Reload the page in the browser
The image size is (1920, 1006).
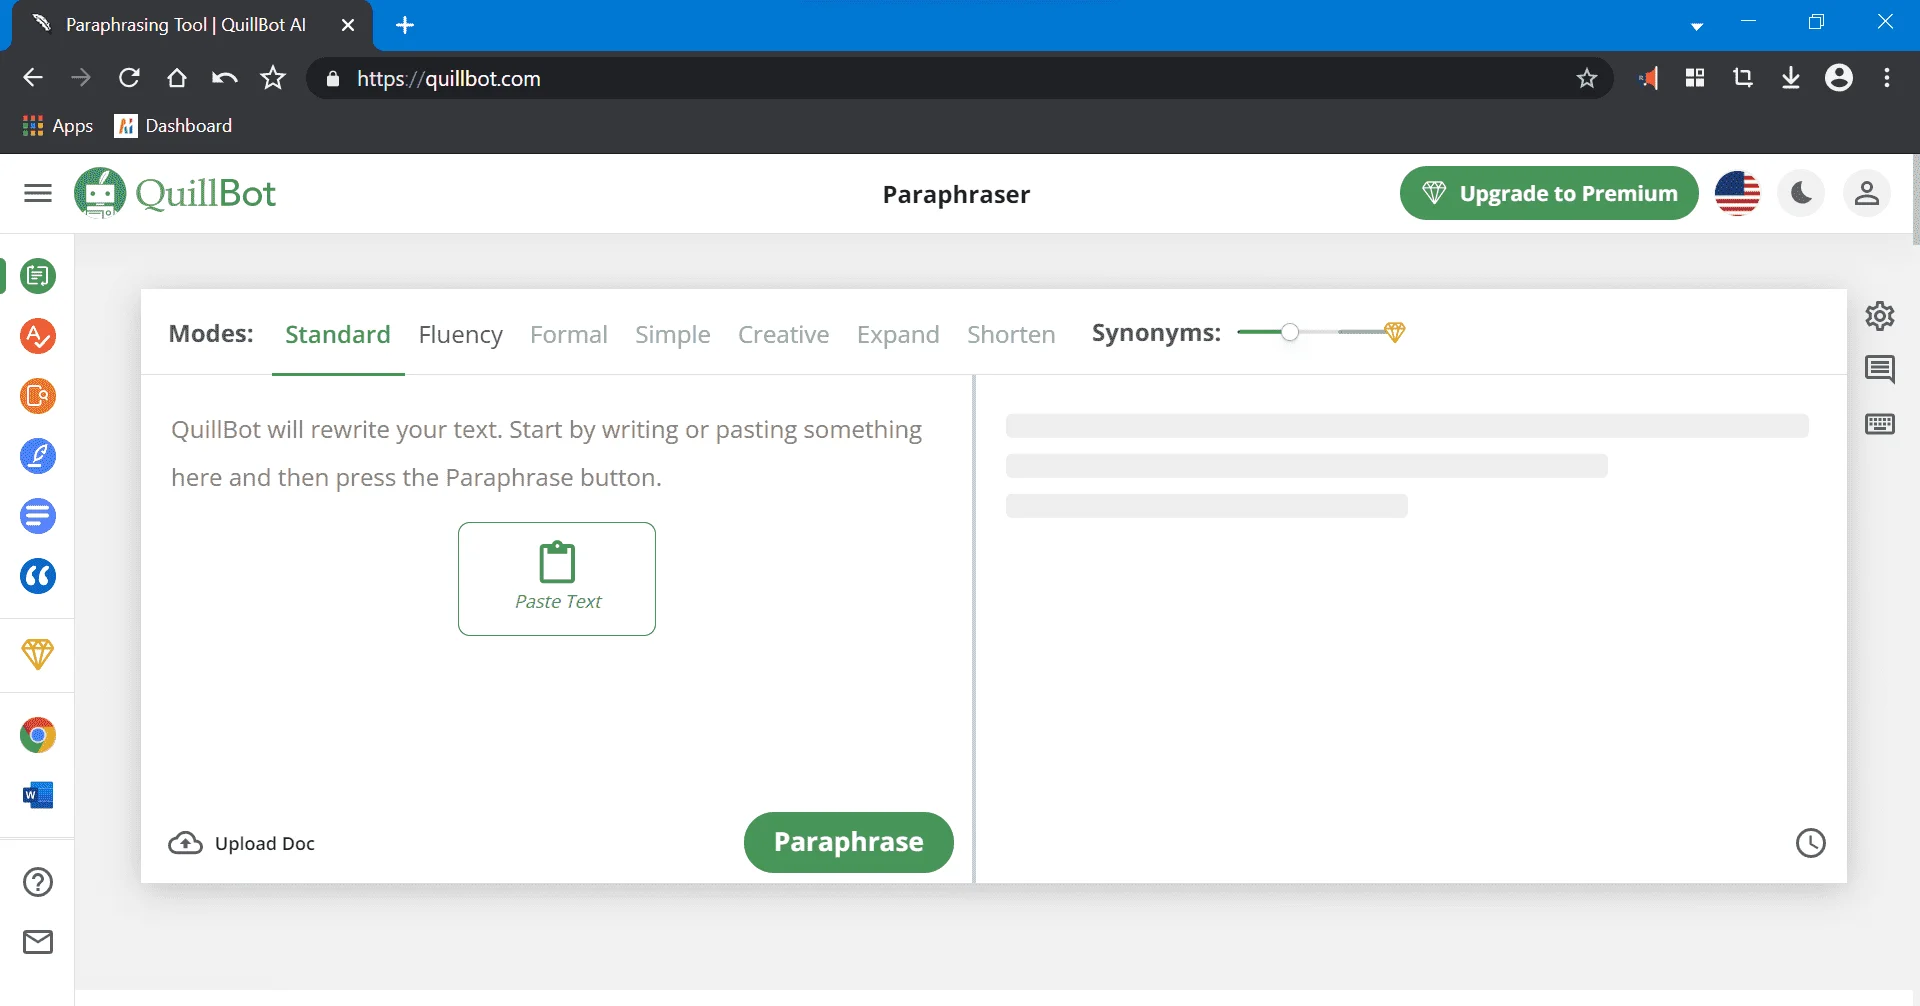[129, 78]
